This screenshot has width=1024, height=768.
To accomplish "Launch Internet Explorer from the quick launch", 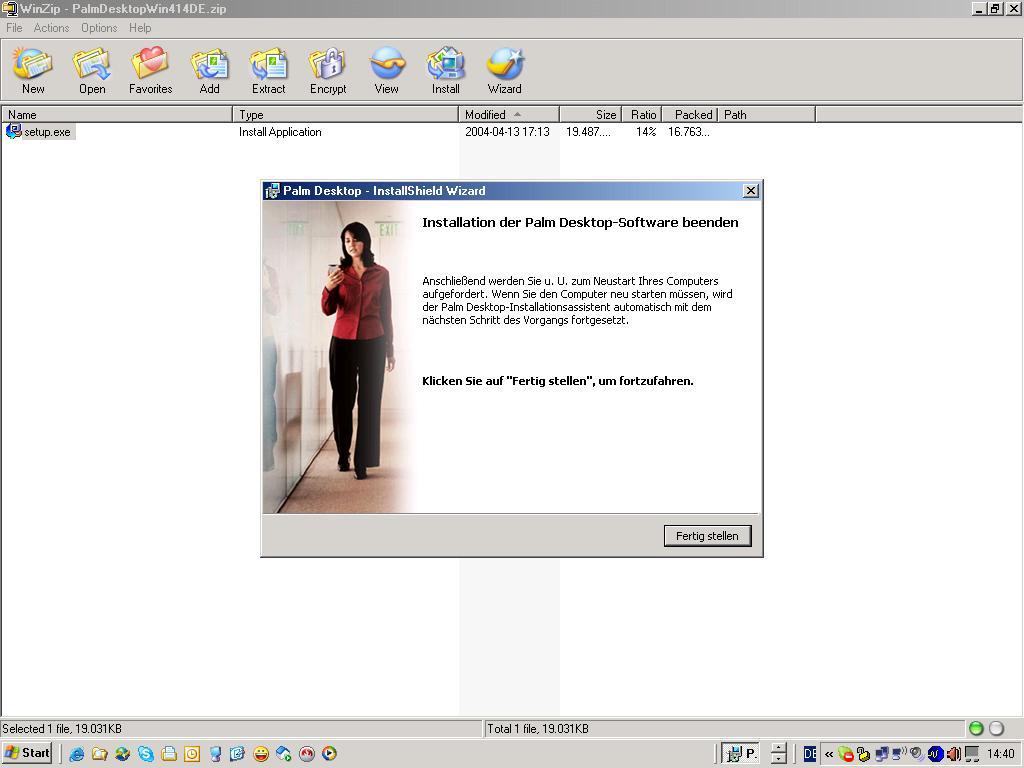I will point(77,754).
